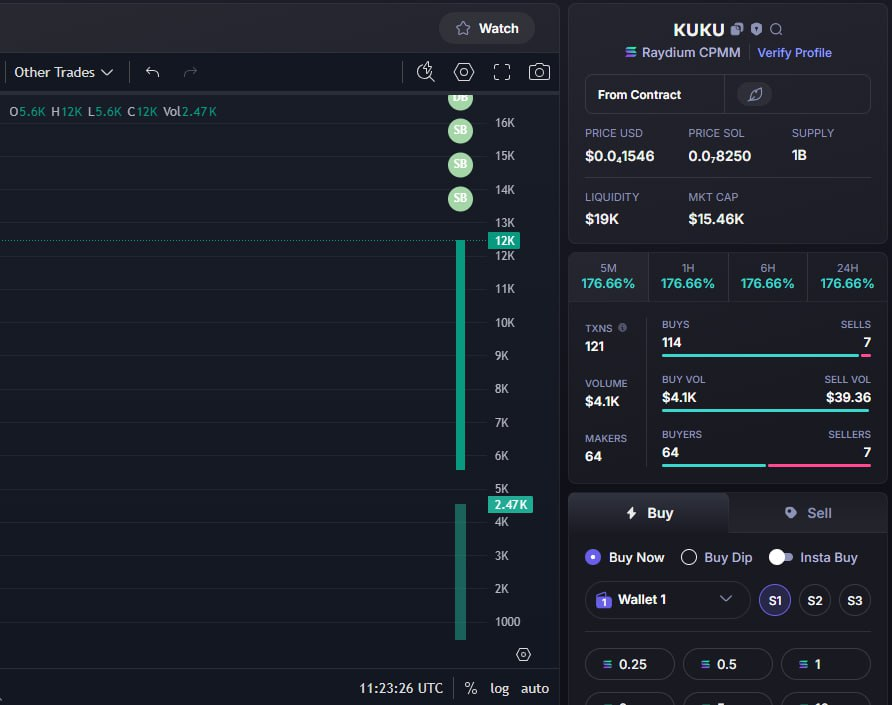Click the MKT CAP value $15.46K
The height and width of the screenshot is (705, 892).
[716, 219]
